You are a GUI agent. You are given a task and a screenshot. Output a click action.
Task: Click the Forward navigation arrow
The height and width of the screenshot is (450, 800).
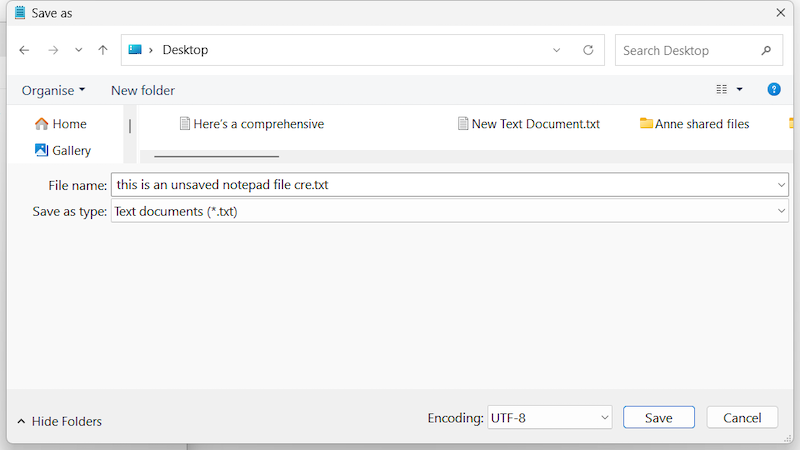coord(53,50)
